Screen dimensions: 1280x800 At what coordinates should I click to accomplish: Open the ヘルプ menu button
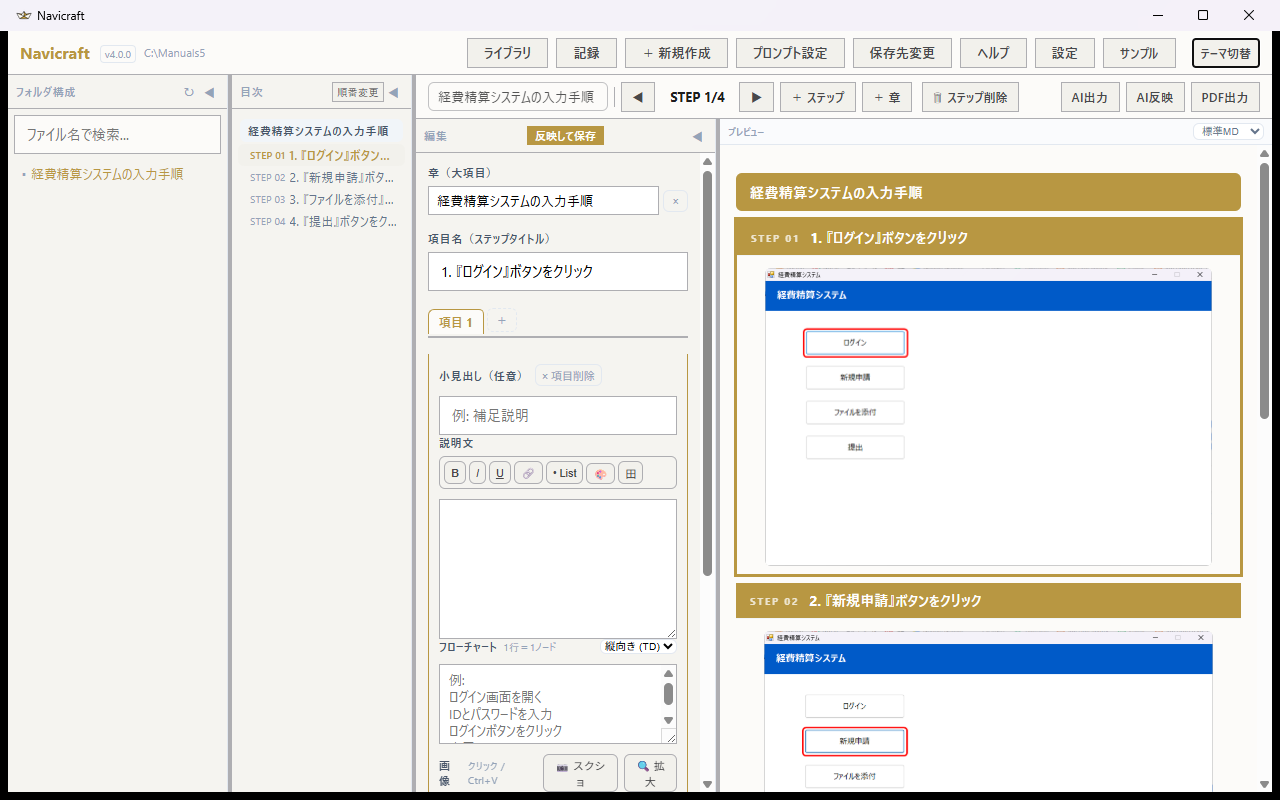pyautogui.click(x=993, y=53)
